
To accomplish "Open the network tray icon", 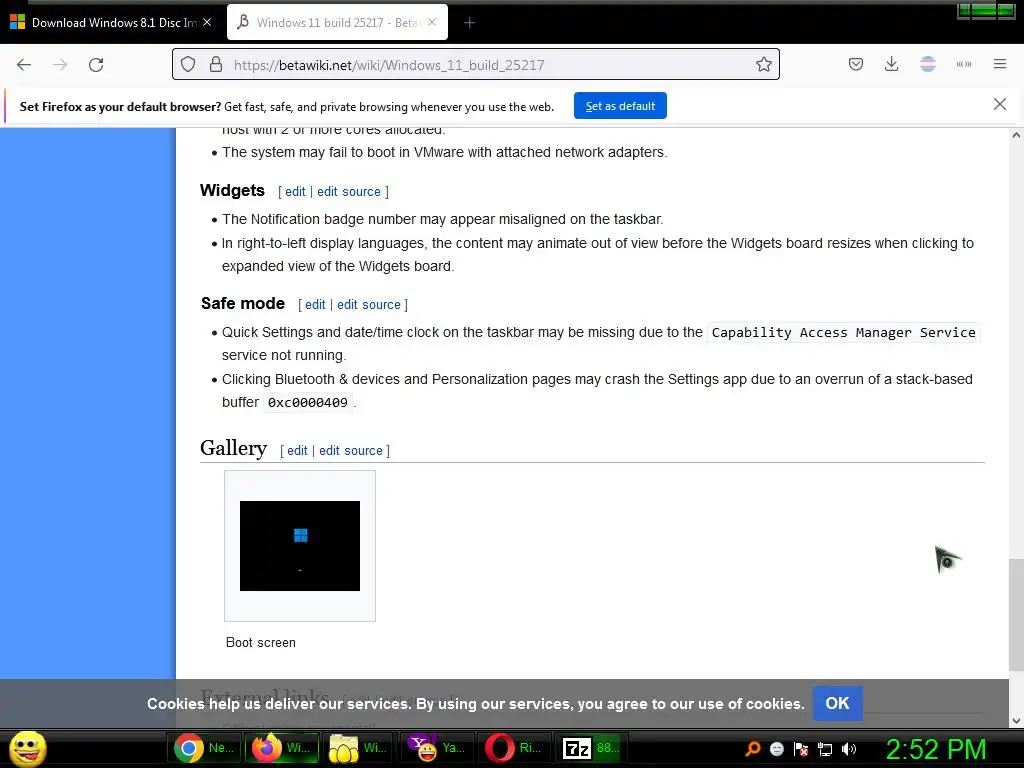I will [x=825, y=749].
